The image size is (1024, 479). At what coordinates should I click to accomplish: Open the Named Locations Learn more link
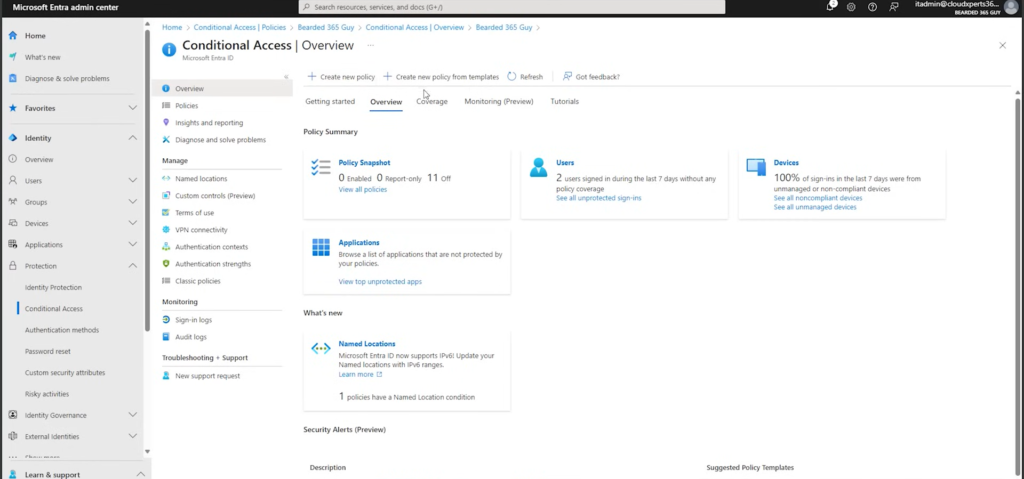point(360,374)
